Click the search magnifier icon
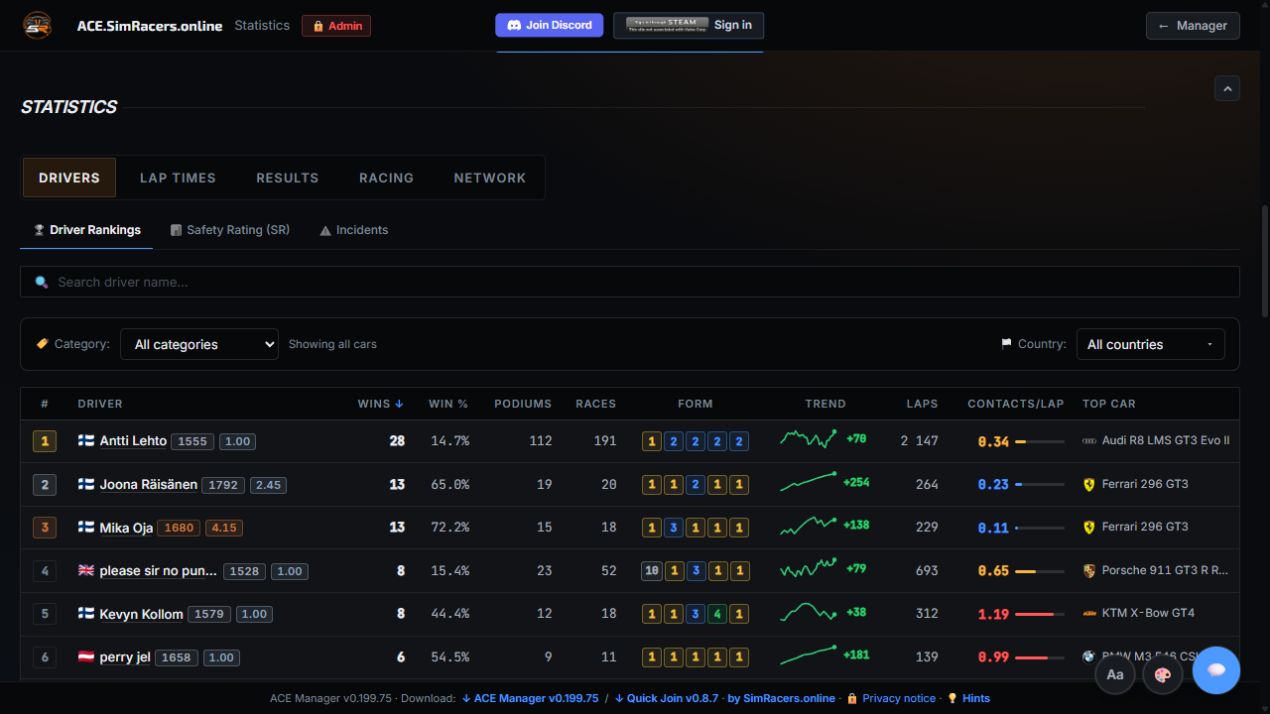Image resolution: width=1270 pixels, height=714 pixels. [x=41, y=282]
